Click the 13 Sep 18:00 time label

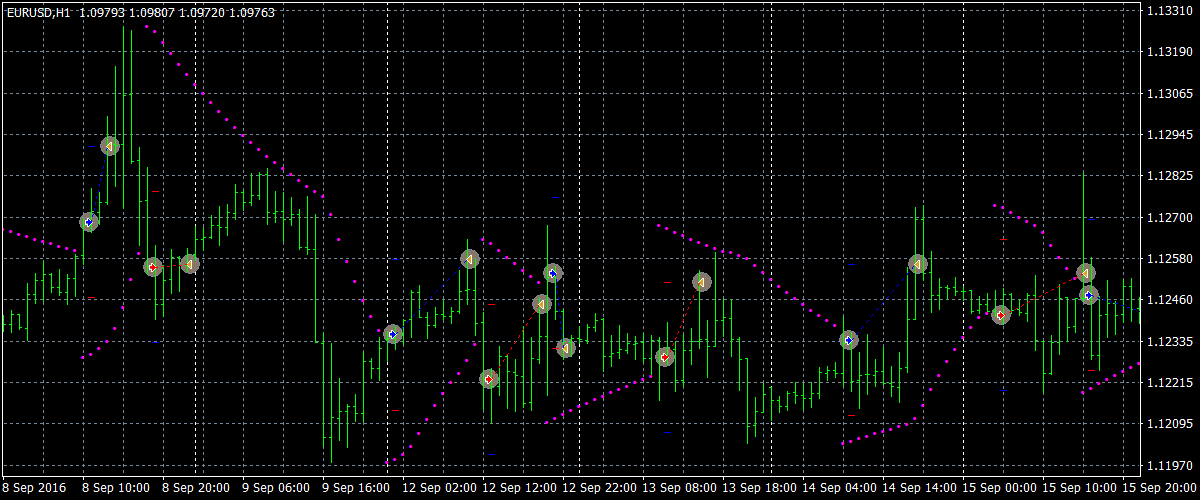(759, 489)
